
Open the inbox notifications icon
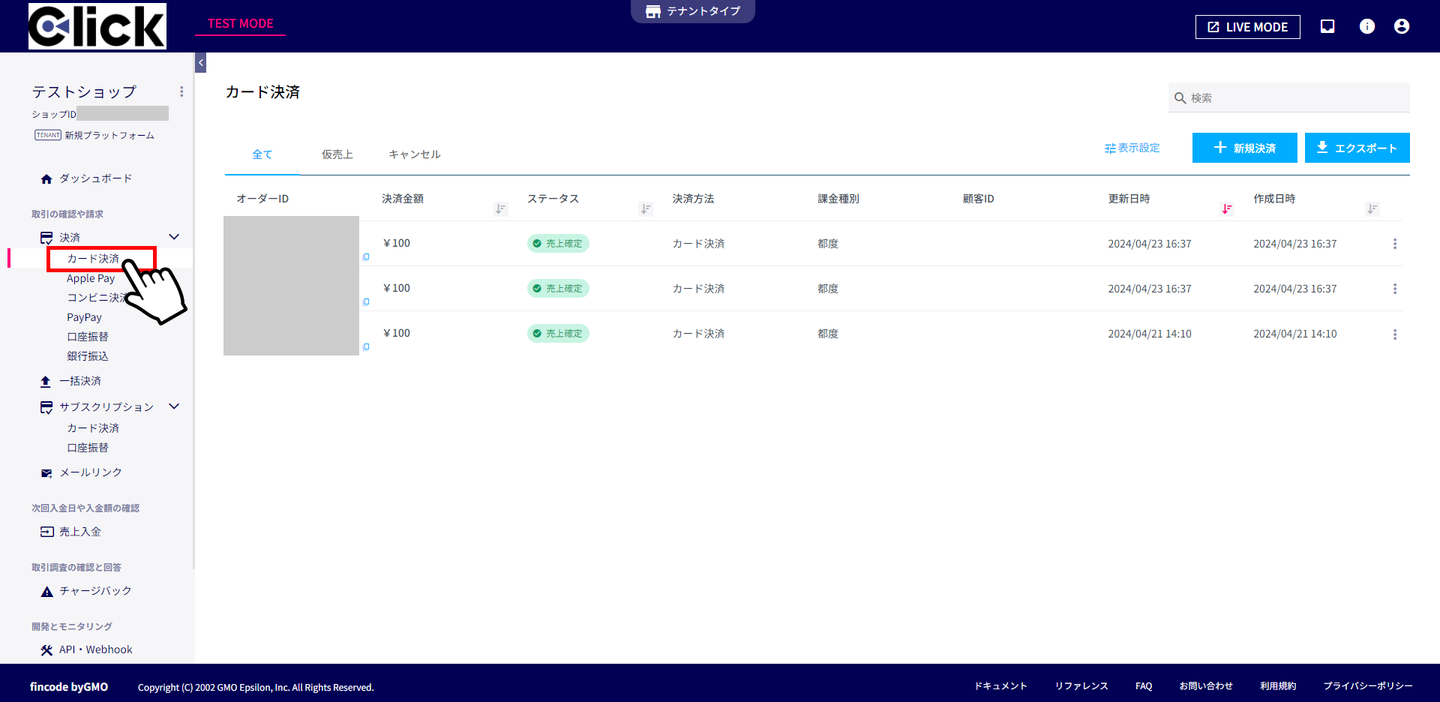tap(1327, 27)
